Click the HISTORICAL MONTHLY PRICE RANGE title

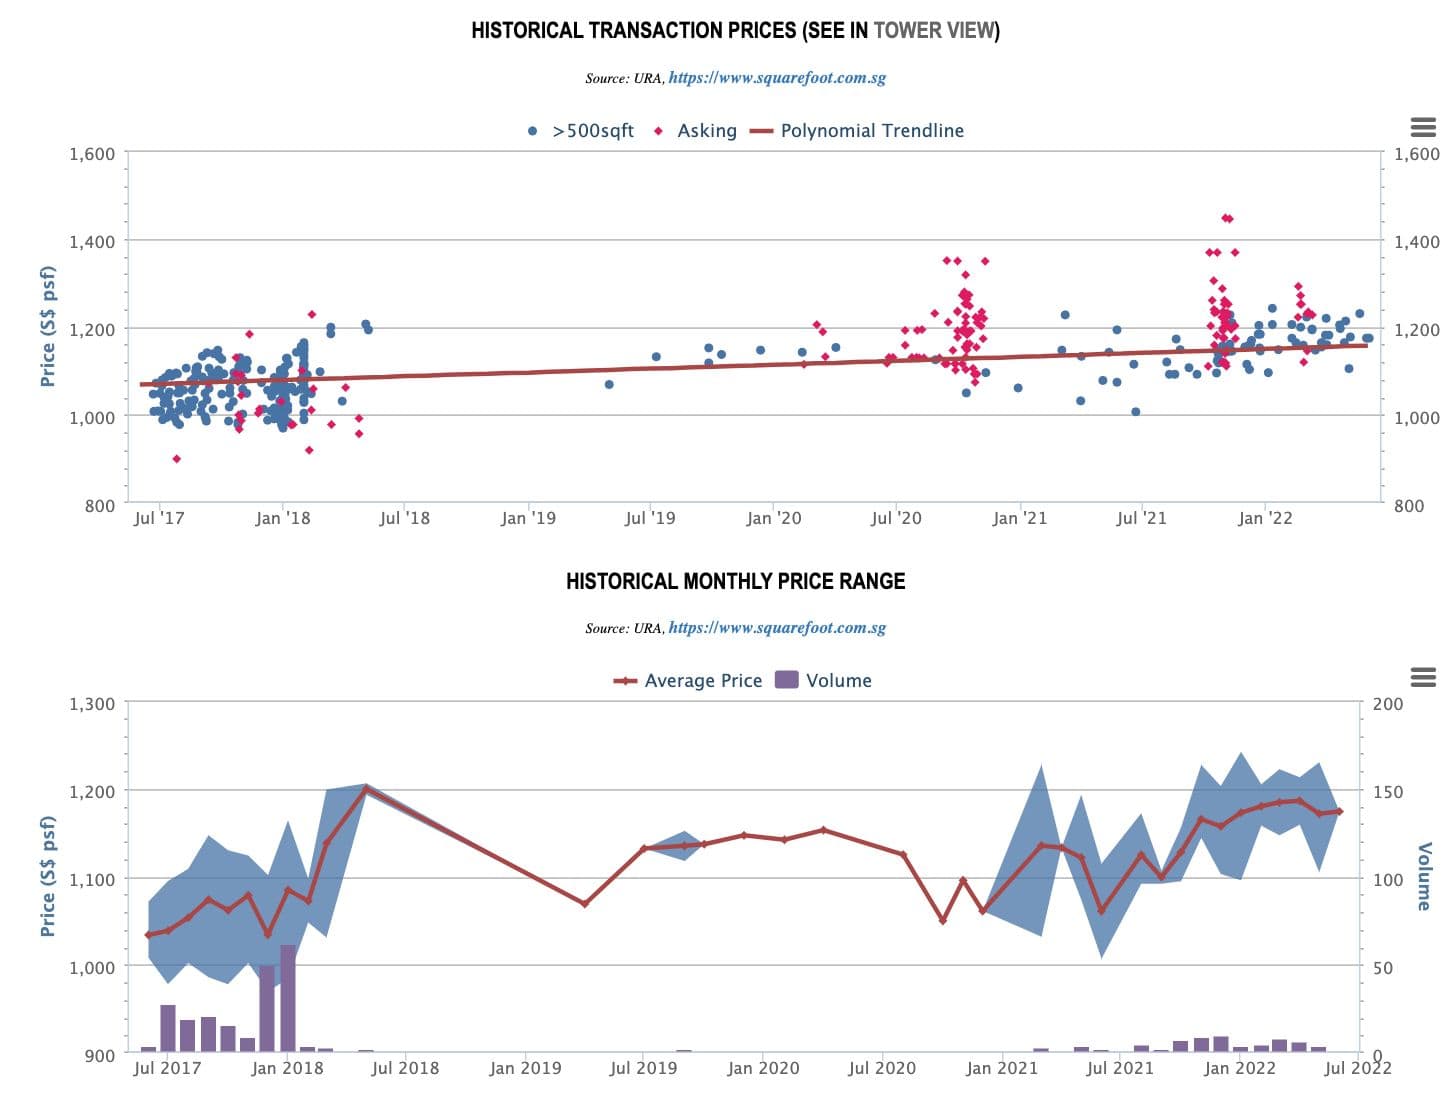pyautogui.click(x=736, y=581)
